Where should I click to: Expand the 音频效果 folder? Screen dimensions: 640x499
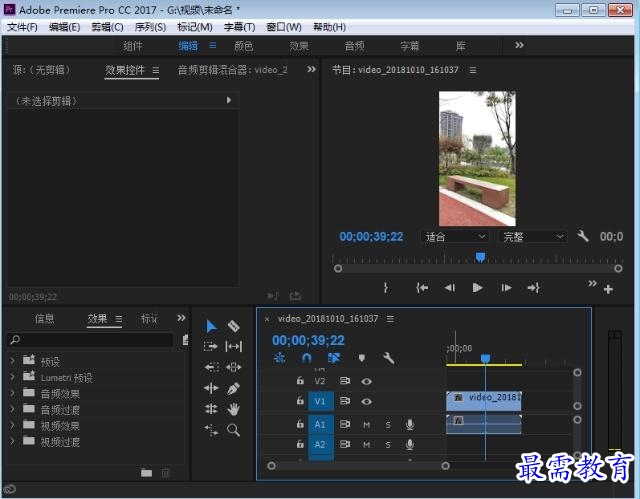click(12, 393)
